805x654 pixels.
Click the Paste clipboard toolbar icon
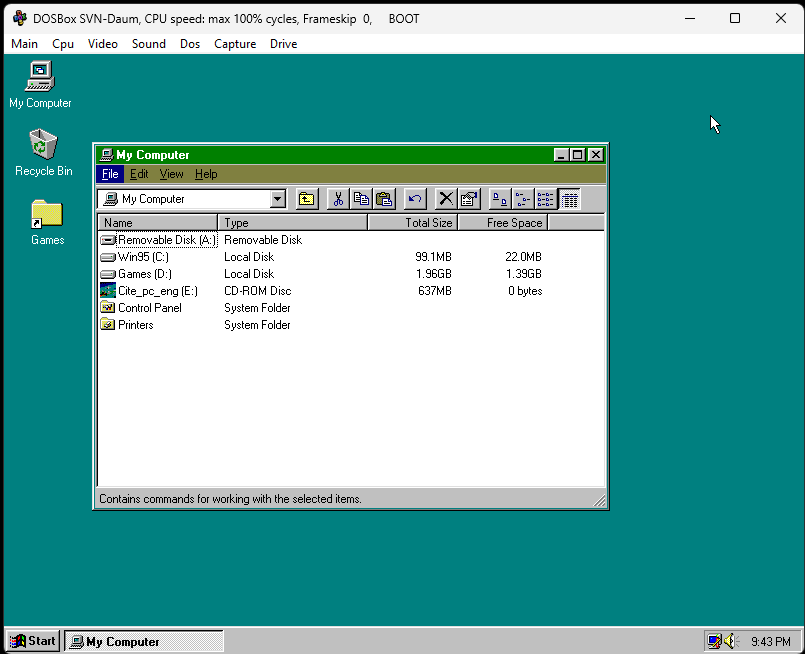[384, 199]
